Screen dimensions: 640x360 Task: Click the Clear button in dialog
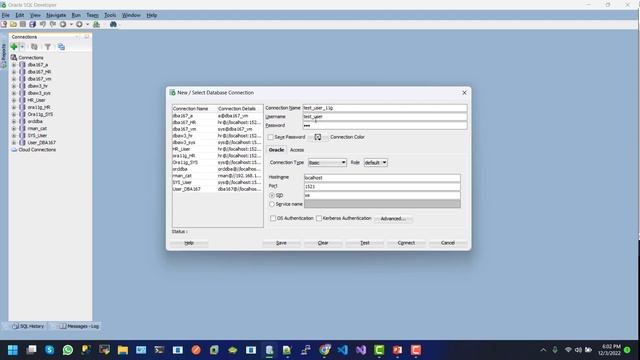323,243
